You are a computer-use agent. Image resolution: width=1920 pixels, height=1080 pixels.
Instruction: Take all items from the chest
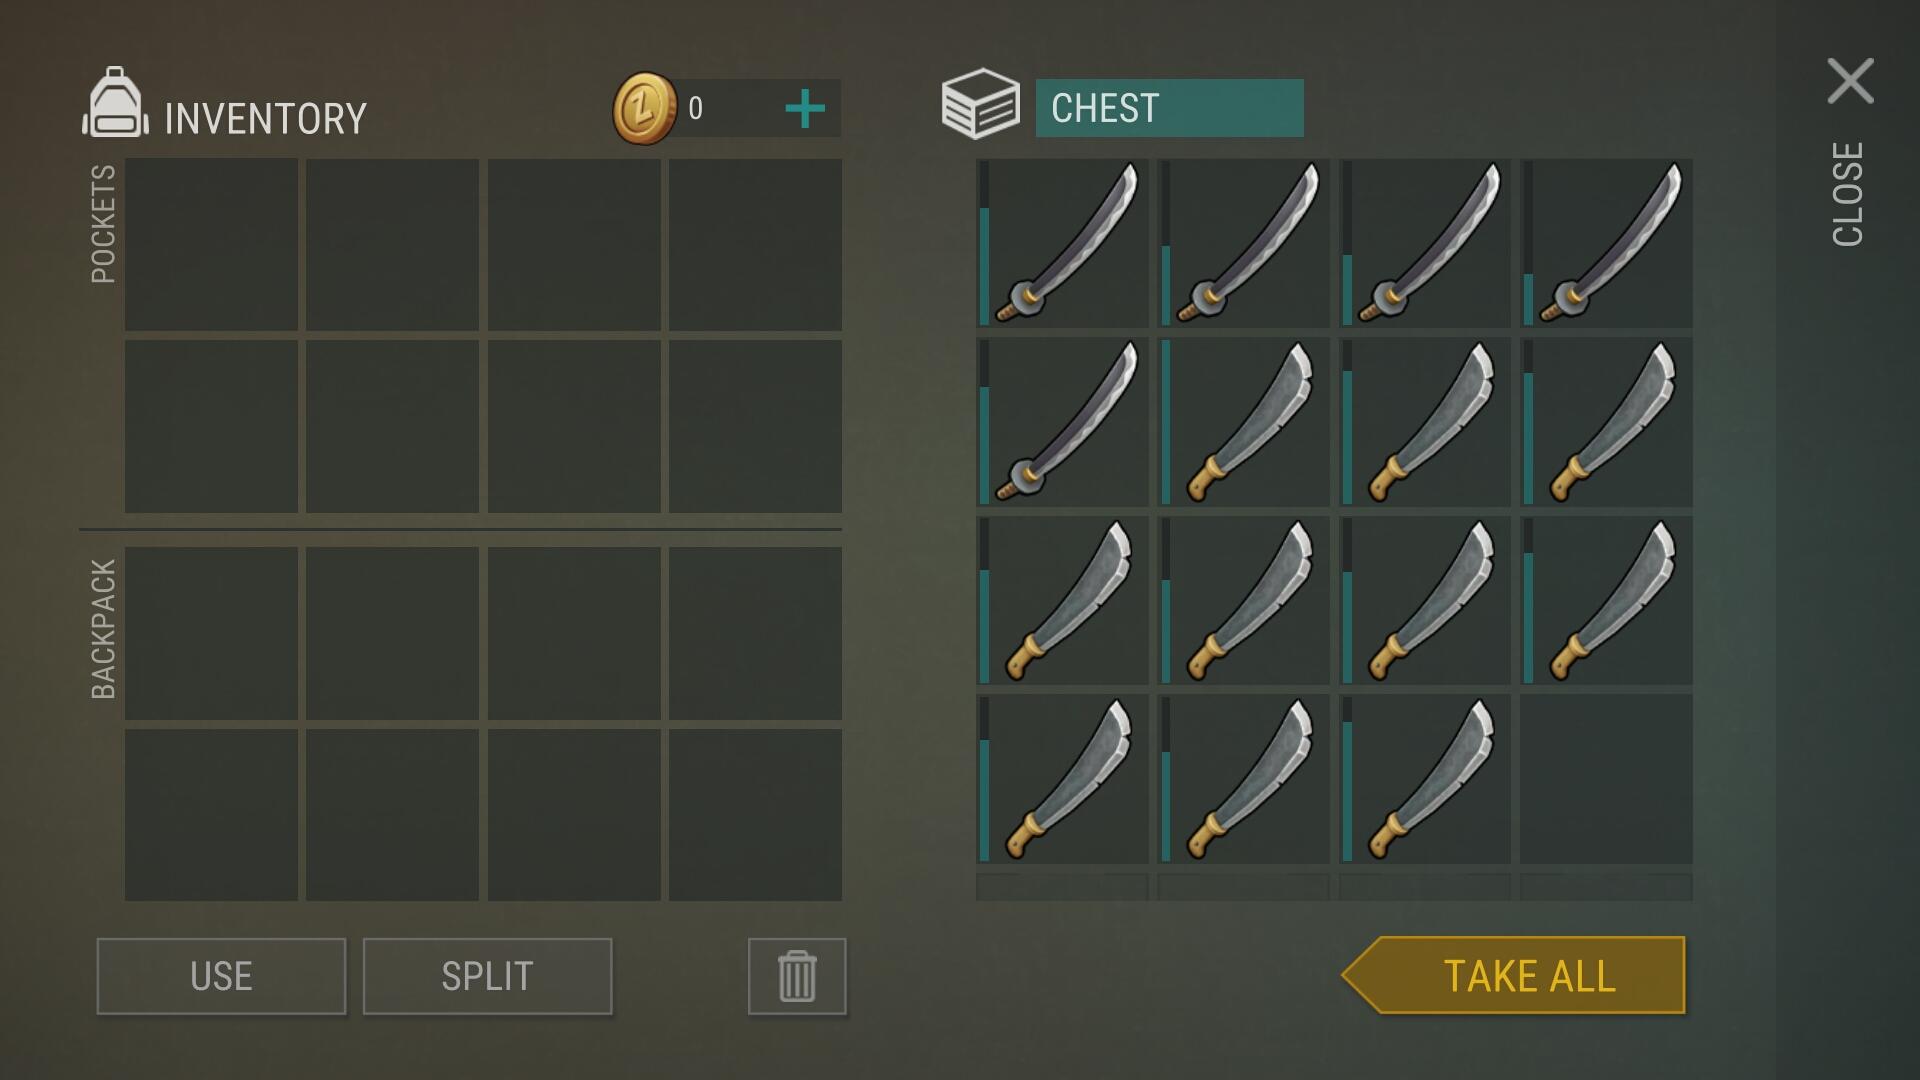pos(1513,975)
